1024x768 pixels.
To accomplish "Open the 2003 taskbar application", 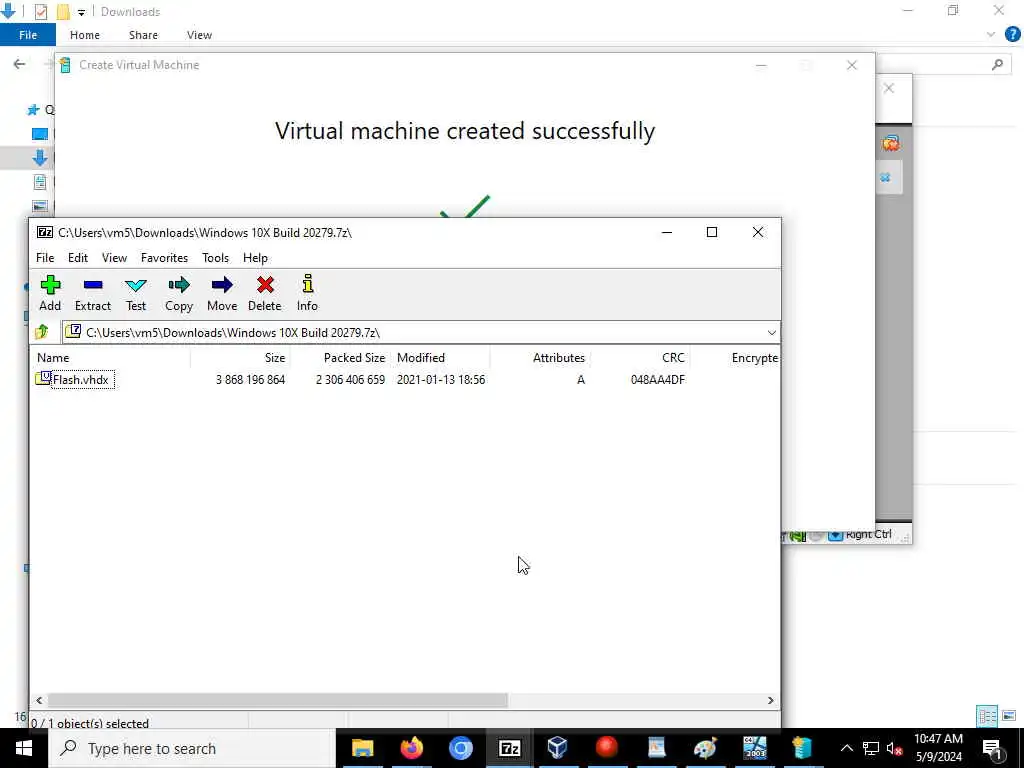I will 754,748.
